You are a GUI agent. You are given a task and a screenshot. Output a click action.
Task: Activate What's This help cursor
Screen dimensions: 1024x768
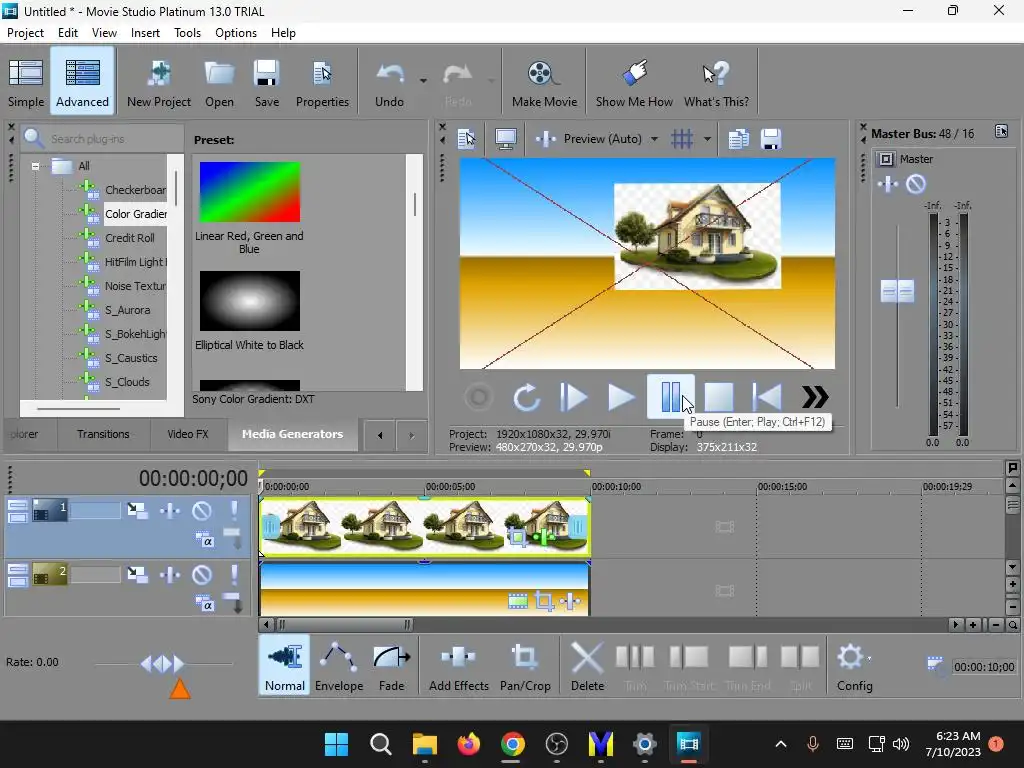click(716, 82)
